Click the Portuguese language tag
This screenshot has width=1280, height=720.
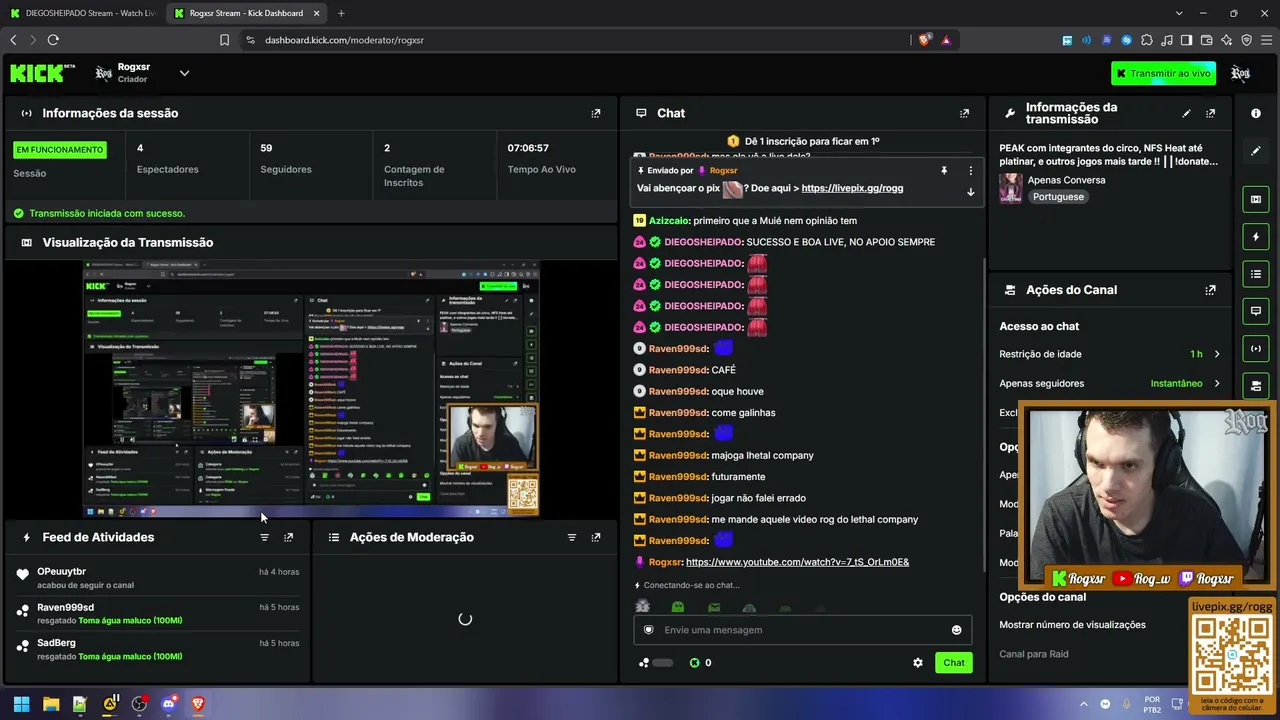[x=1058, y=197]
